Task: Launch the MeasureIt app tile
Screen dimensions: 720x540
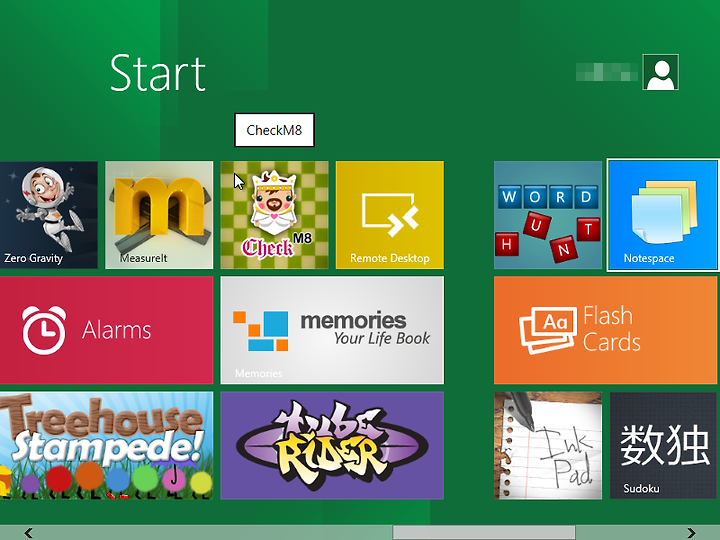Action: [x=159, y=215]
